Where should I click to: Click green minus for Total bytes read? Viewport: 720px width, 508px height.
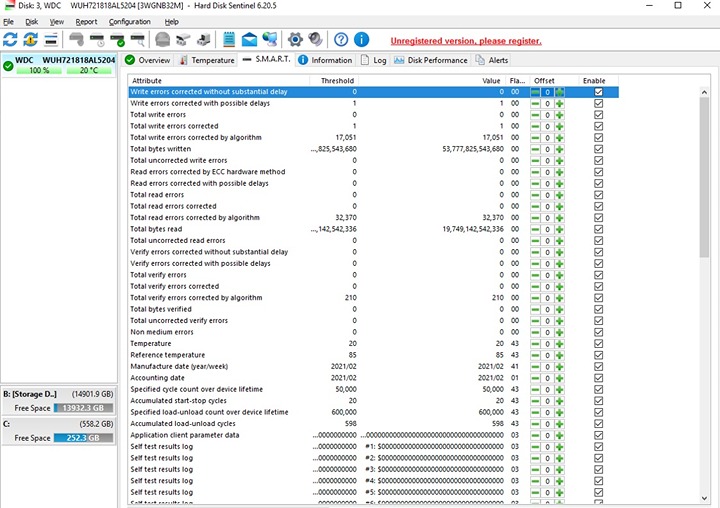[x=535, y=230]
